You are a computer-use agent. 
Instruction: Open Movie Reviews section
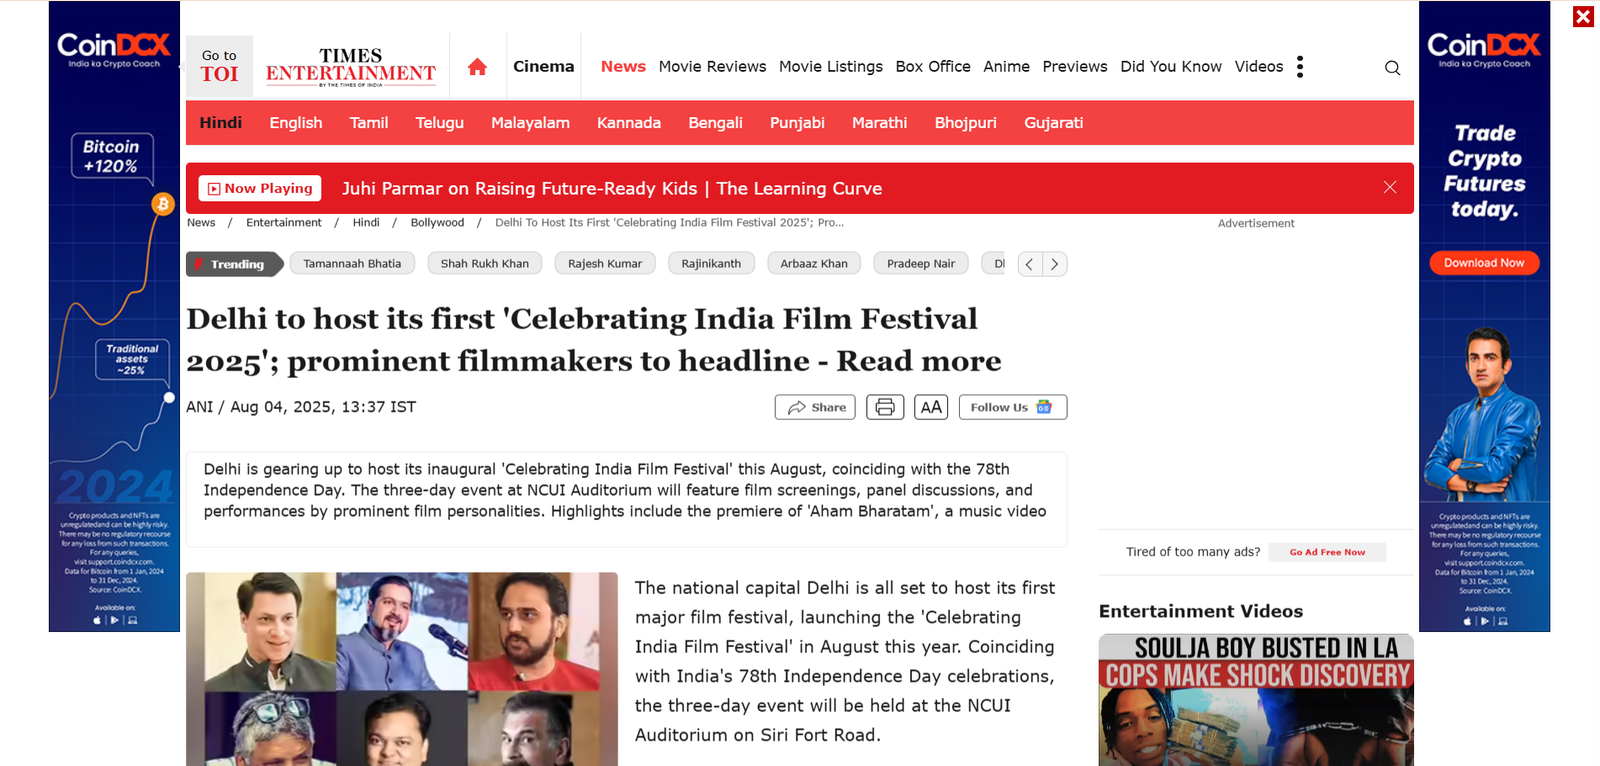coord(712,67)
